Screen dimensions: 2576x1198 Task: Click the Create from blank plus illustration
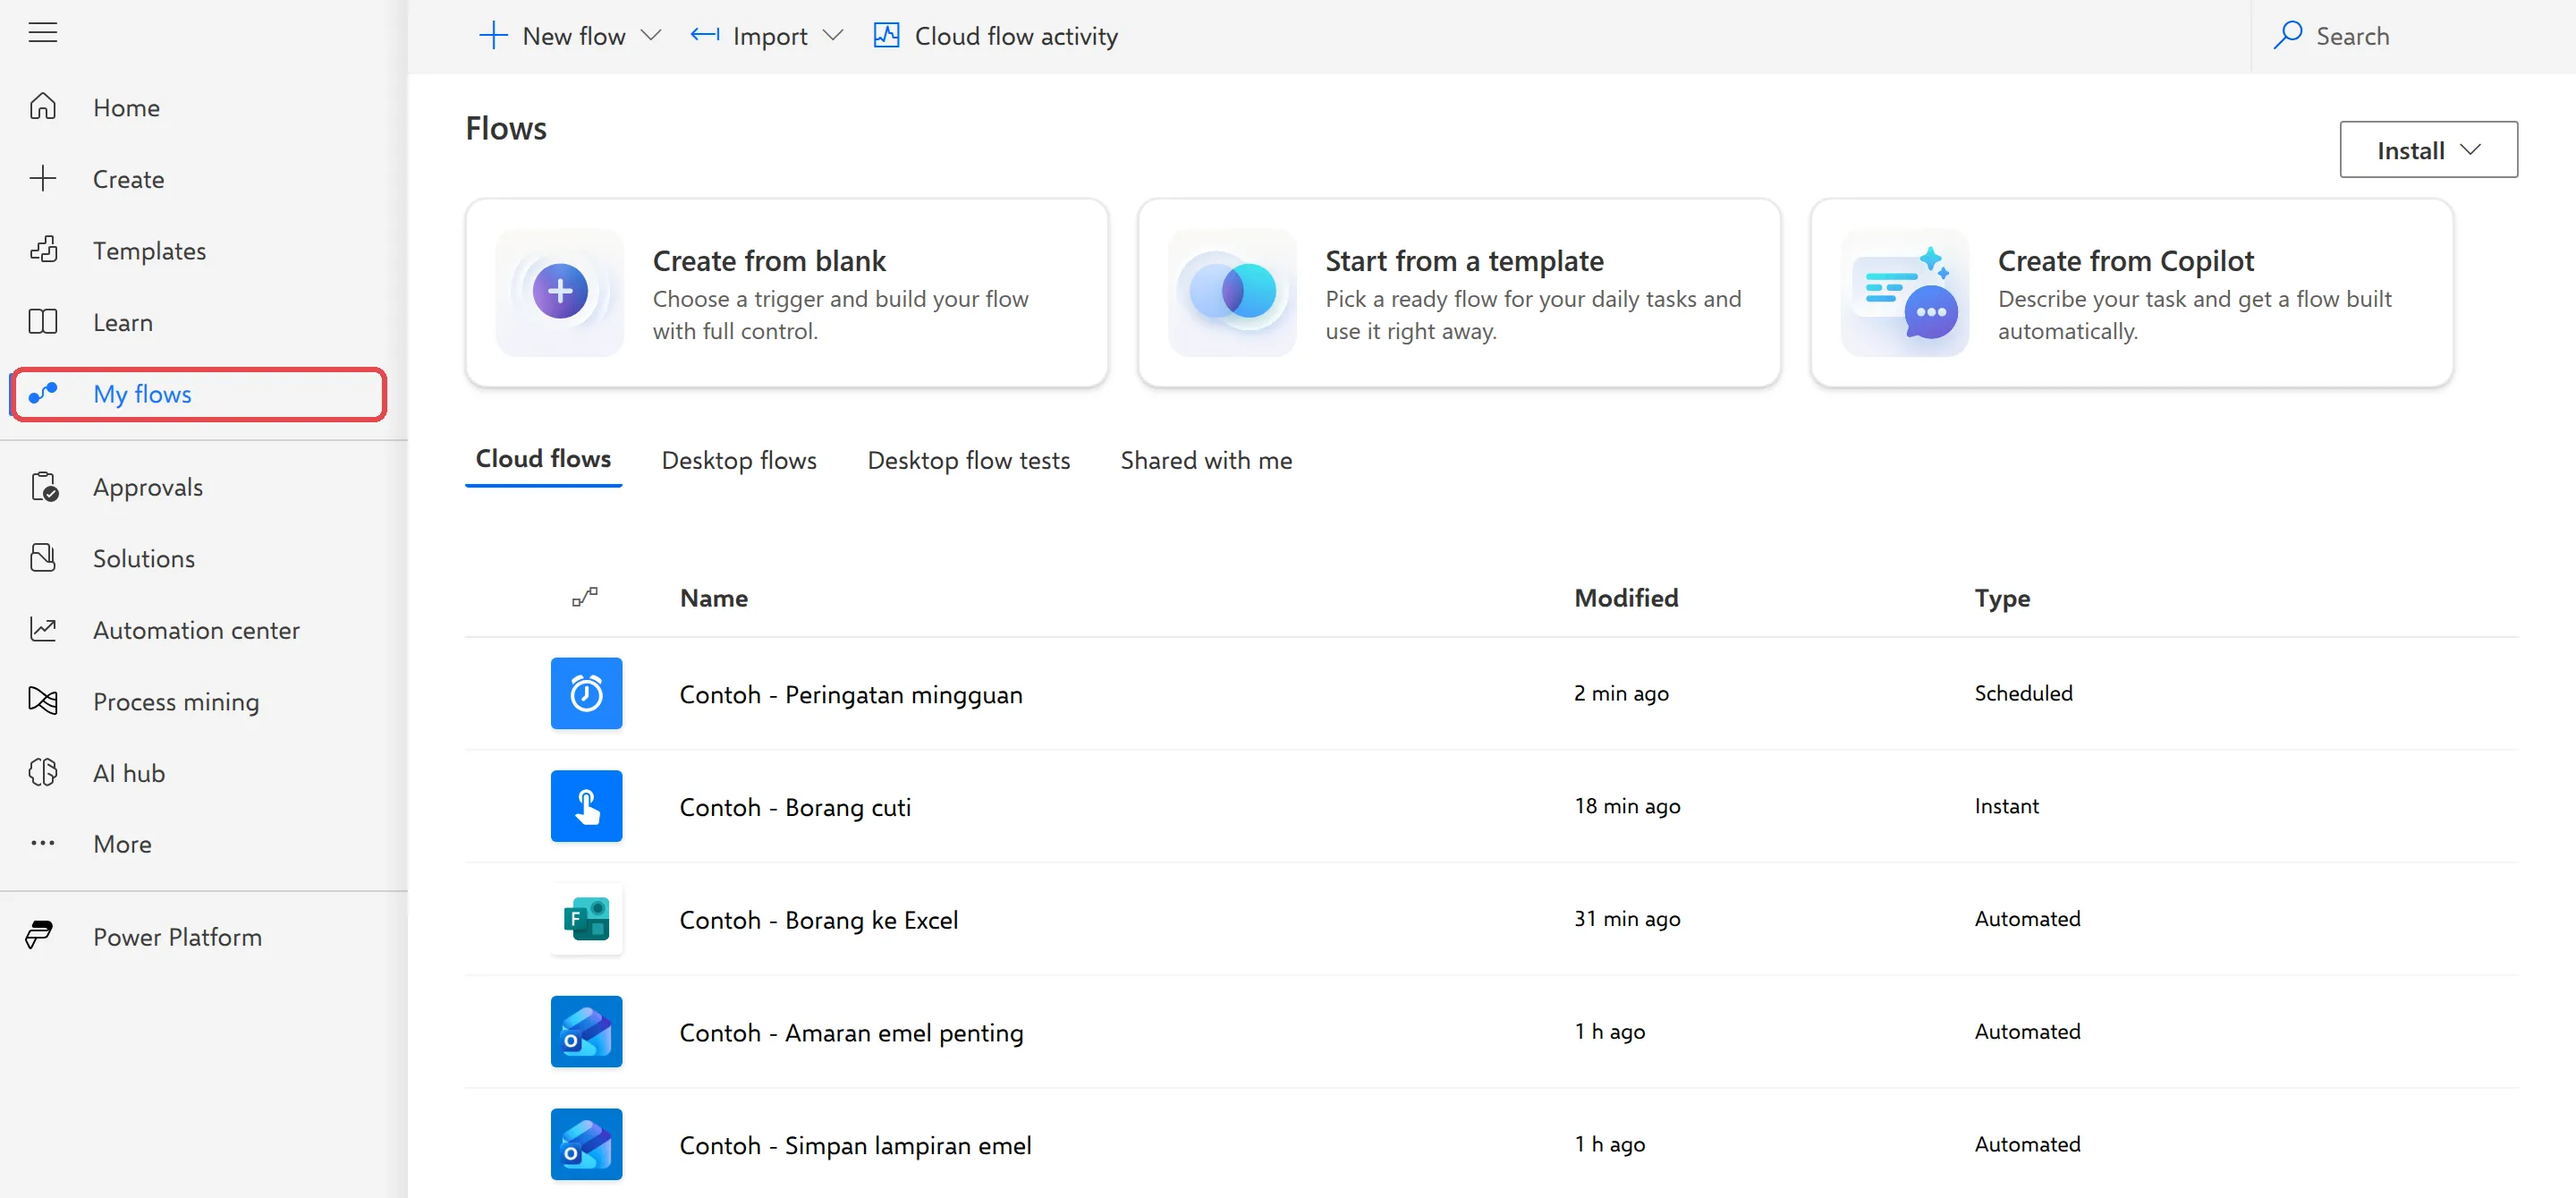click(x=560, y=292)
